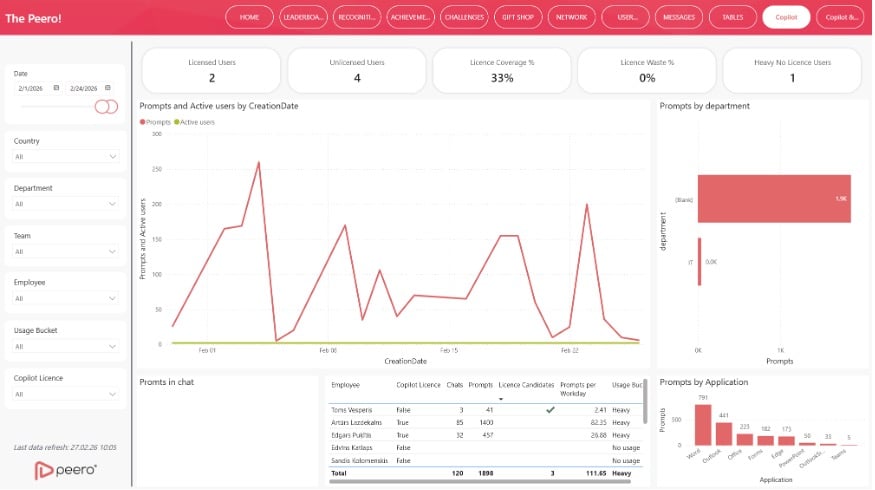Expand the Country filter dropdown

pos(66,156)
